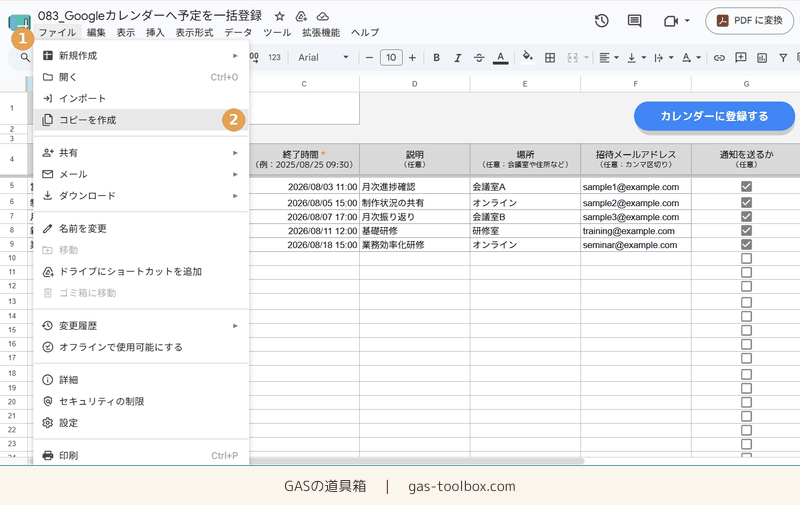Uncheck notification checkbox for seminar@example.com row

pos(746,244)
